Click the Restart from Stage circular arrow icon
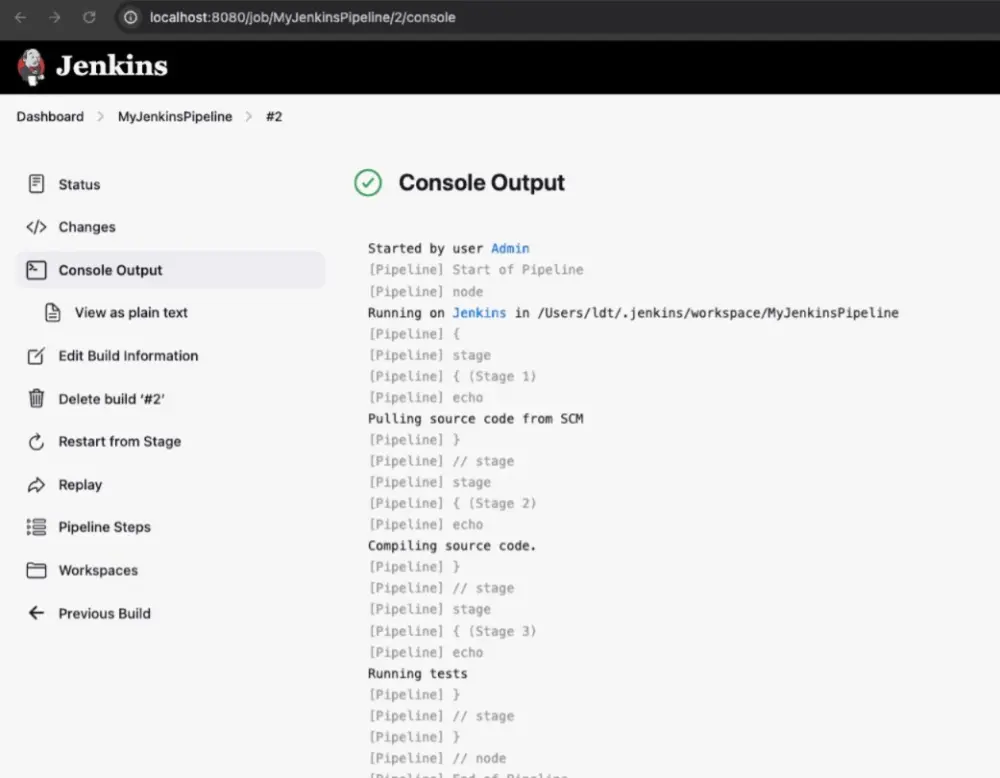 click(x=36, y=442)
